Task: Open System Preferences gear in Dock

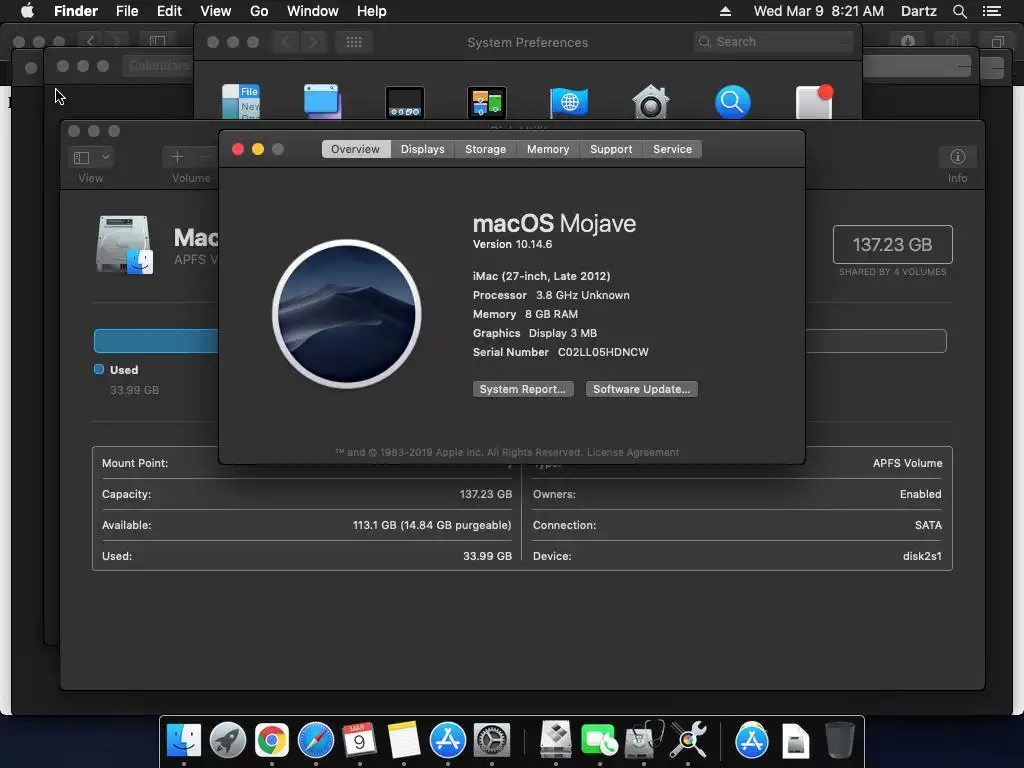Action: [491, 740]
